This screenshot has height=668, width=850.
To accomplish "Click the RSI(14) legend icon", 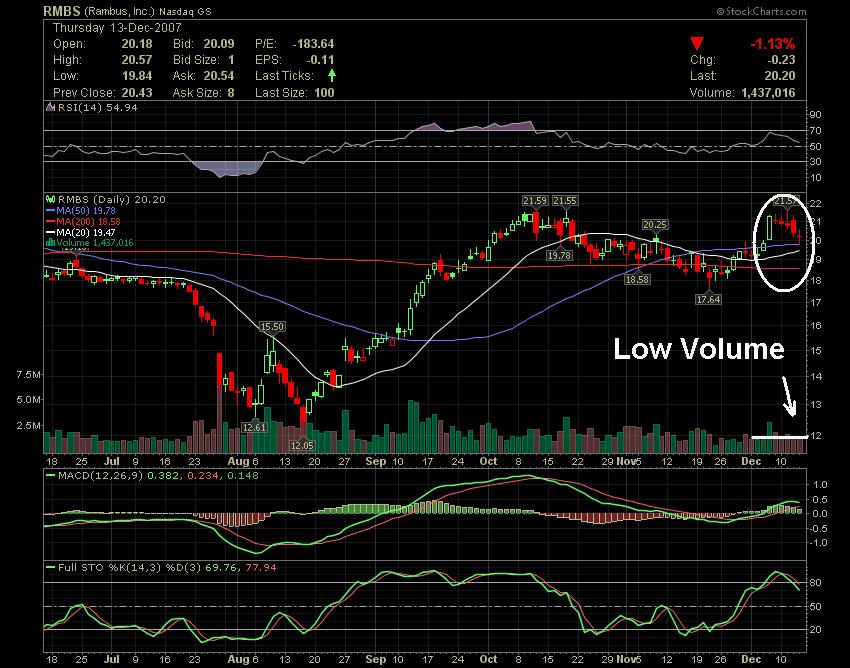I will [50, 107].
